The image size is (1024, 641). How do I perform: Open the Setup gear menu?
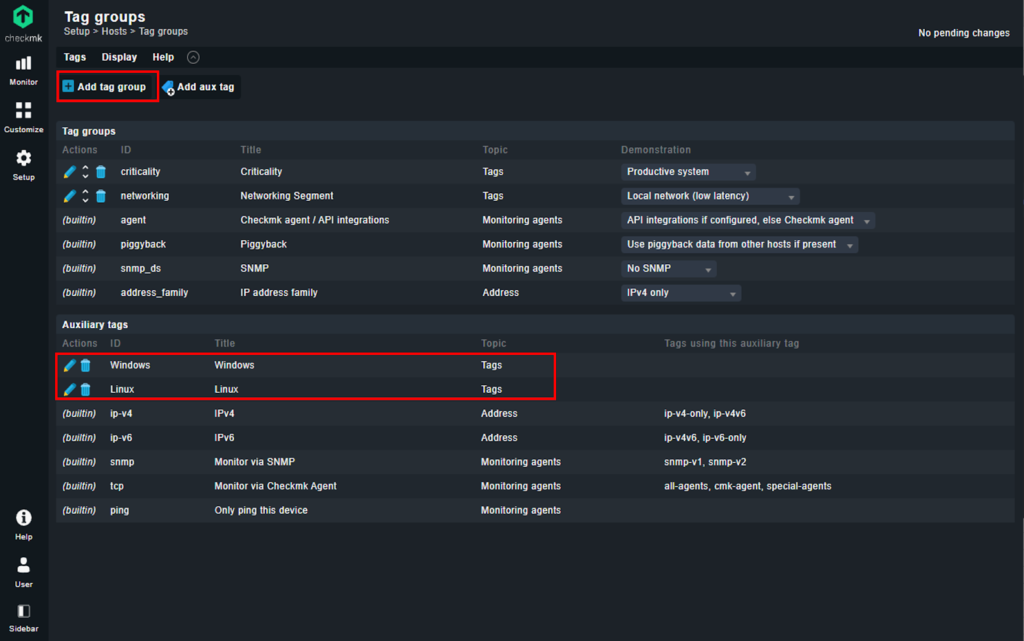(24, 164)
